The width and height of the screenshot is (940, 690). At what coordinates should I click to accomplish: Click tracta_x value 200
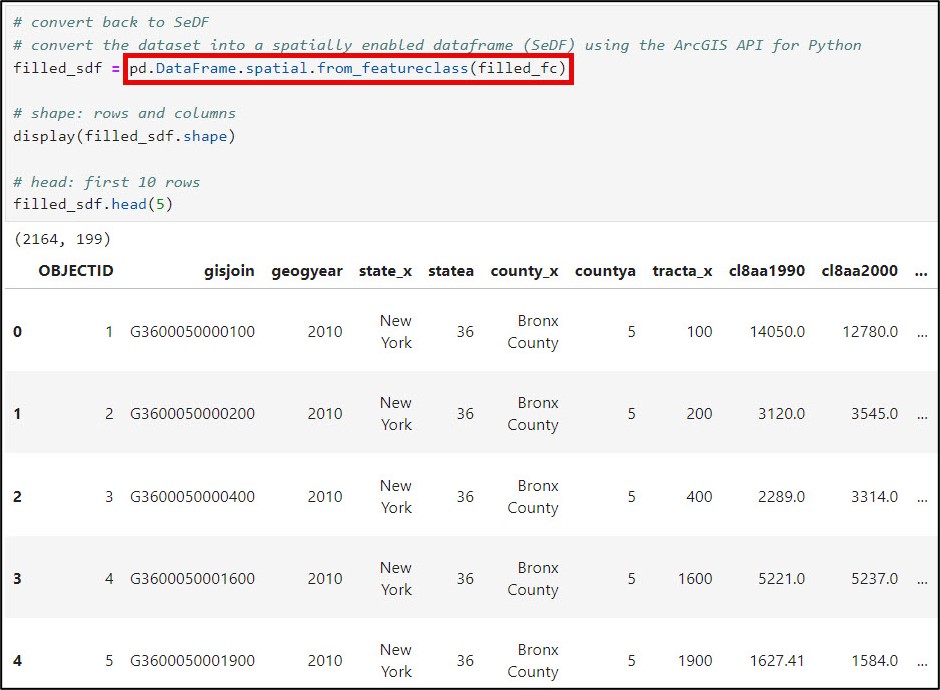pos(700,414)
